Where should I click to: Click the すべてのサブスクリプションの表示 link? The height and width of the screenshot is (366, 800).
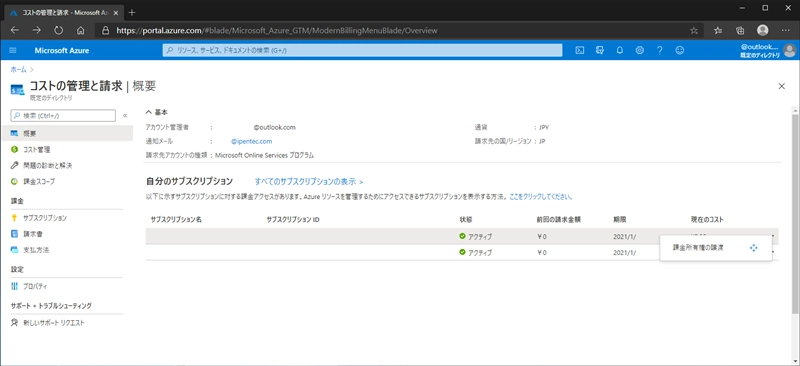point(309,181)
